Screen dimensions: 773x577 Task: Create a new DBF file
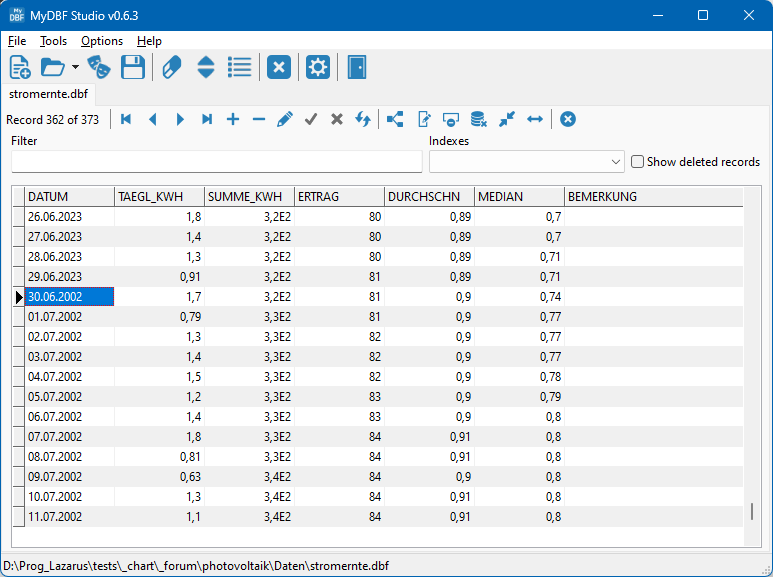20,67
